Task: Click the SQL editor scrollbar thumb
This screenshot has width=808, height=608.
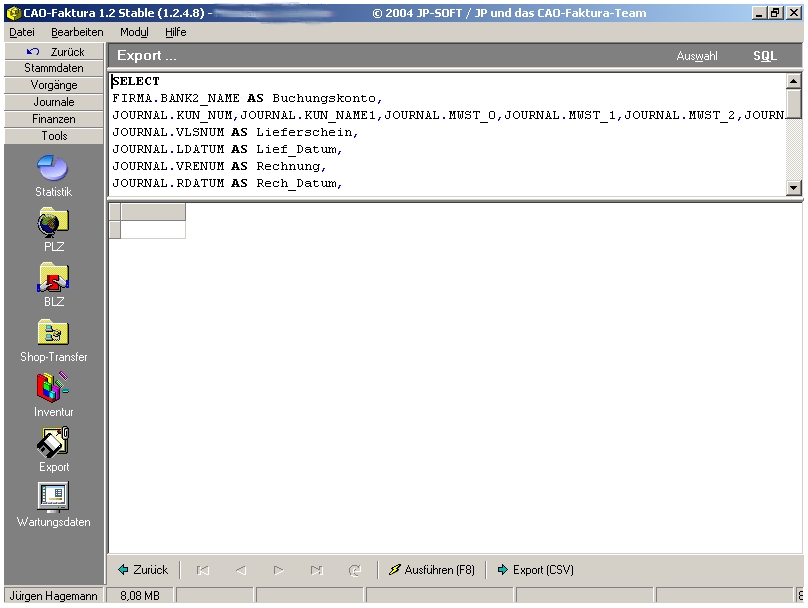Action: 794,104
